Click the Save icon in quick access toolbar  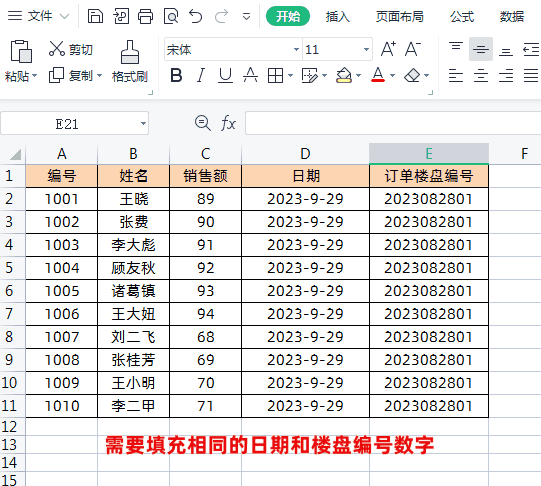click(95, 16)
